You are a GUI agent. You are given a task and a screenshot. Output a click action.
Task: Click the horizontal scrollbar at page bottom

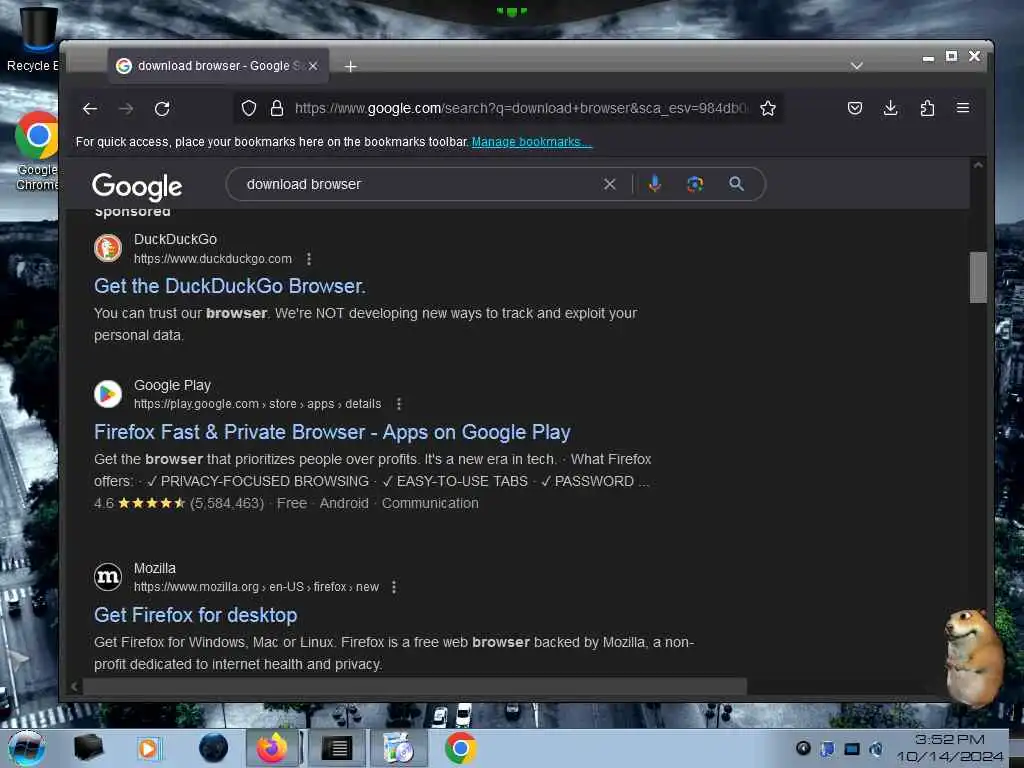[x=415, y=686]
